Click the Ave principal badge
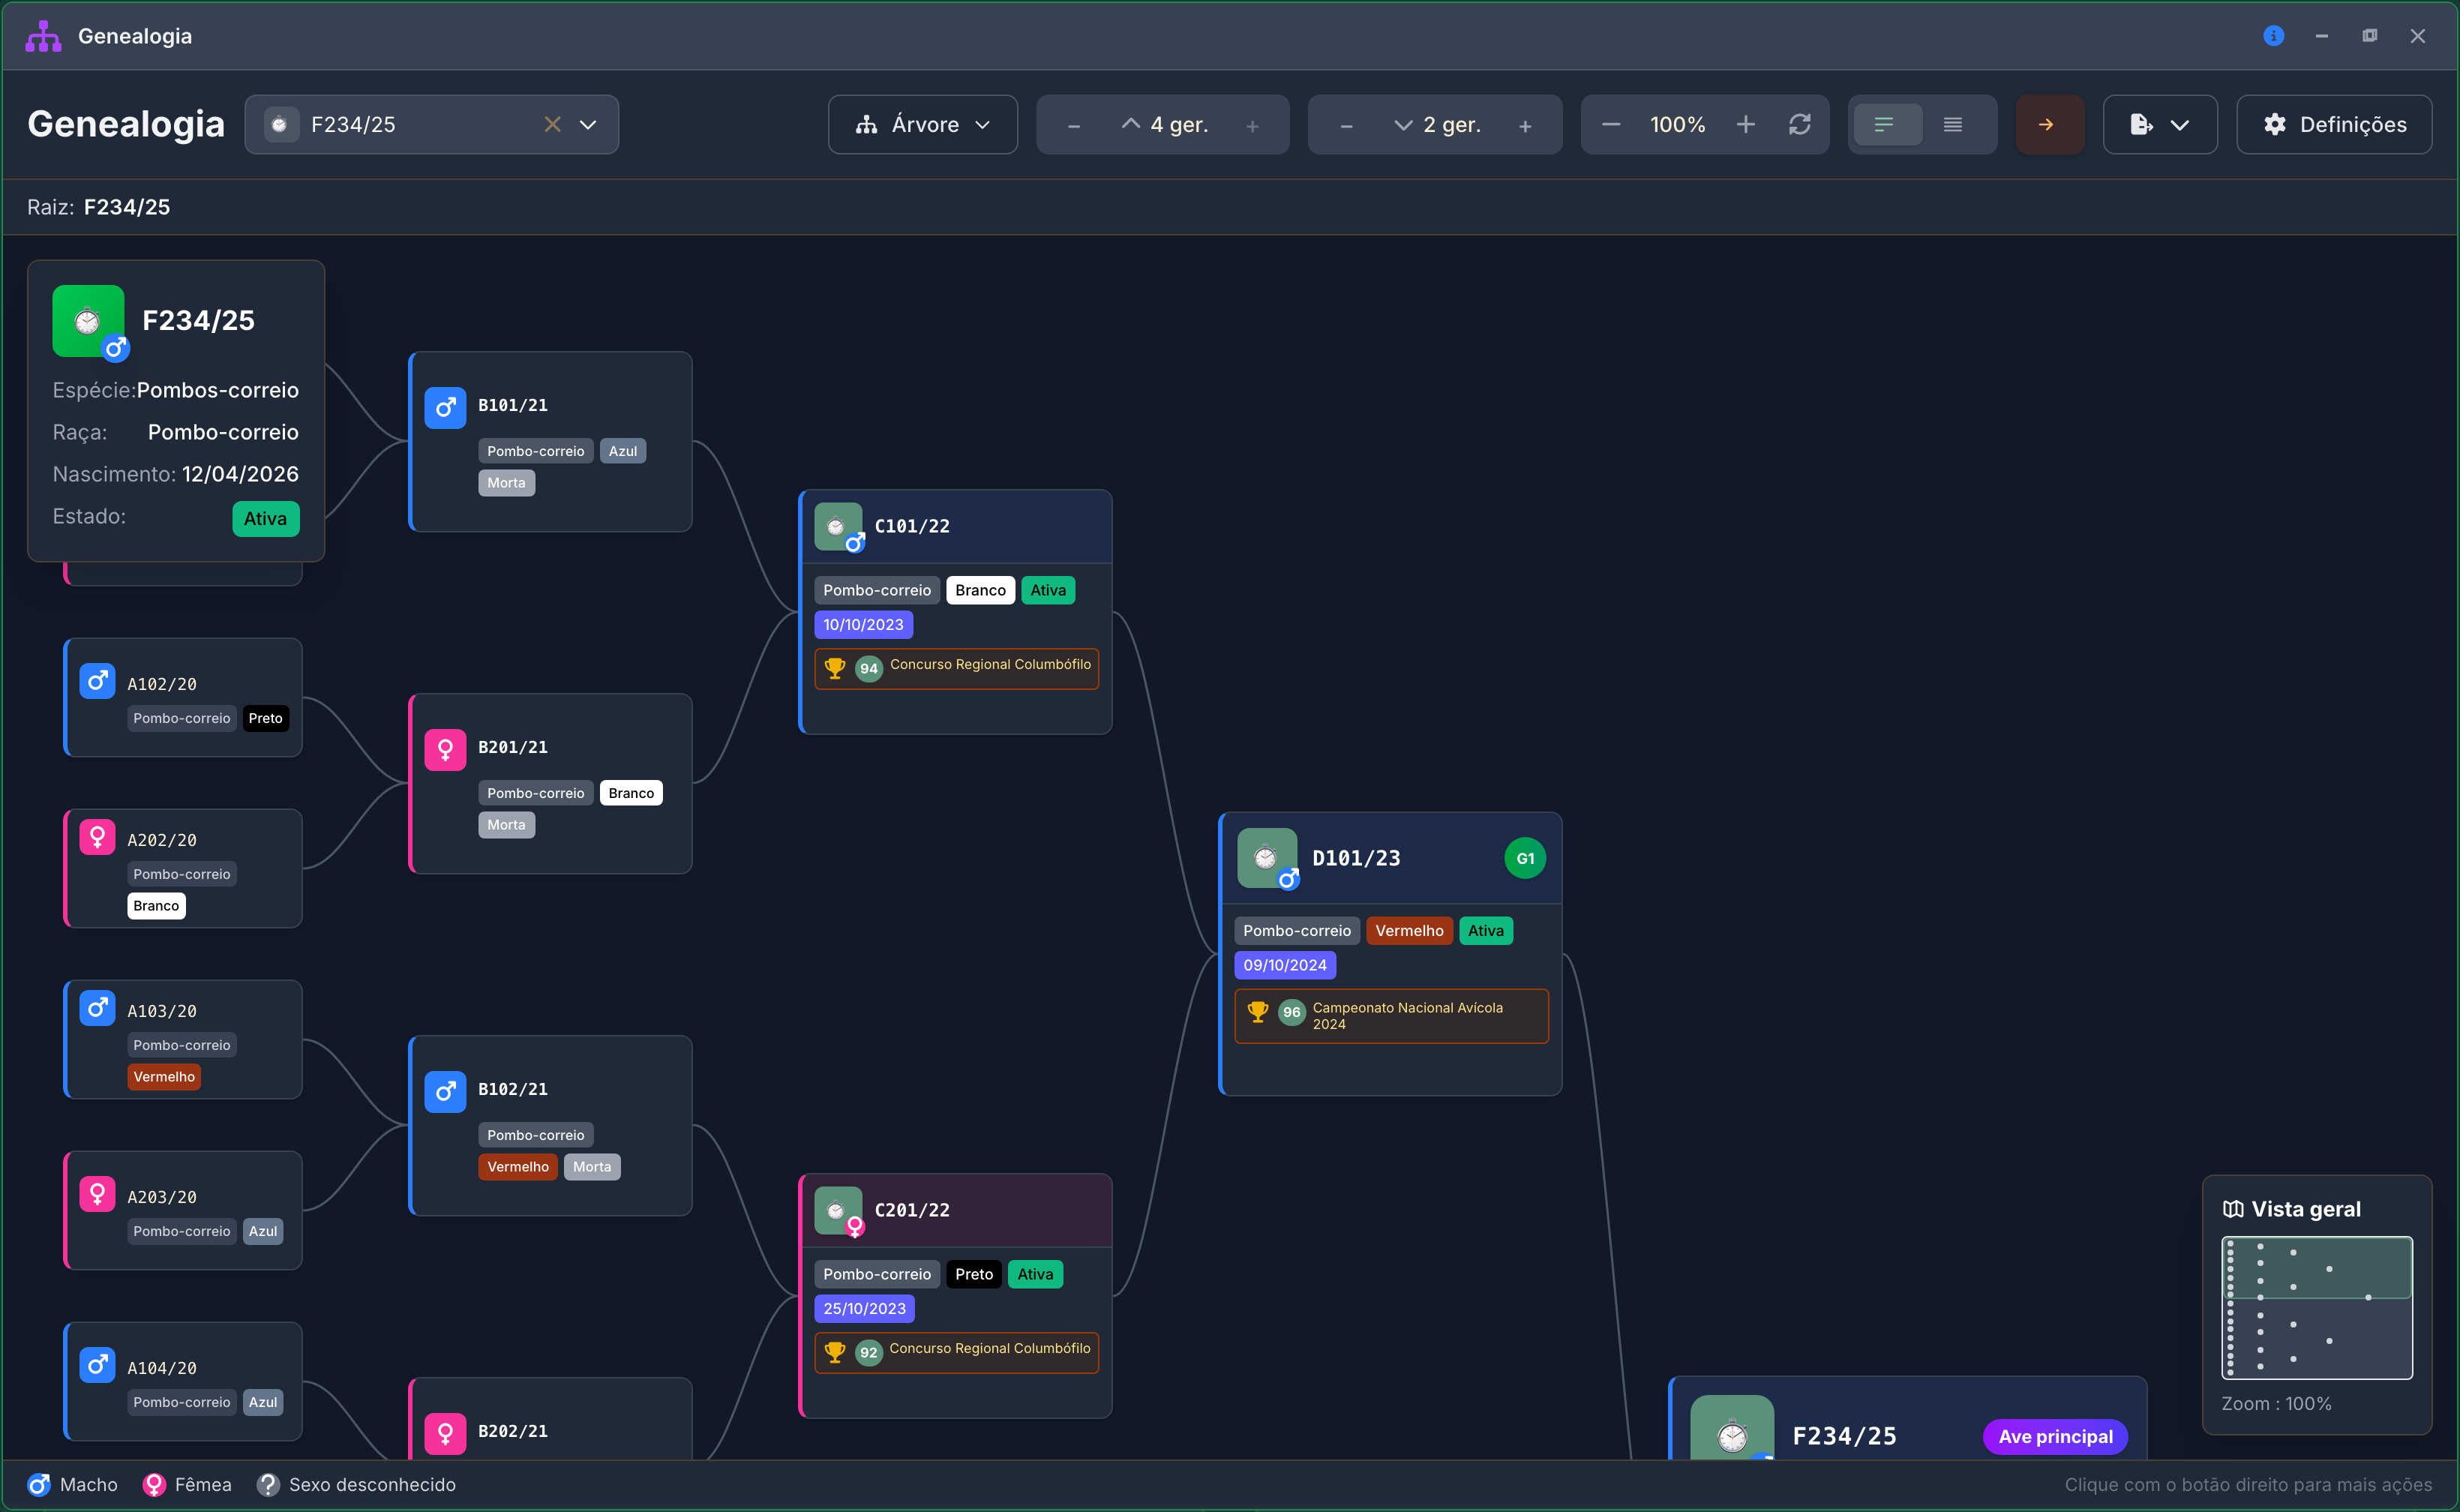The image size is (2460, 1512). coord(2055,1437)
